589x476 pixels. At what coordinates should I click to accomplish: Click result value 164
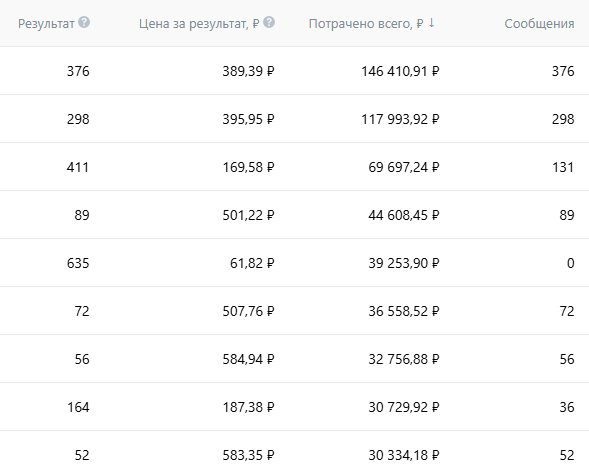tap(78, 407)
